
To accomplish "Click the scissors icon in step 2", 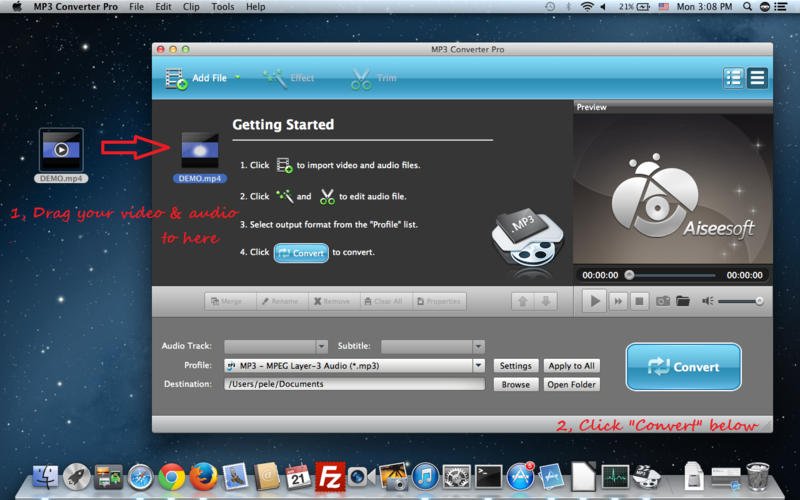I will (x=327, y=196).
